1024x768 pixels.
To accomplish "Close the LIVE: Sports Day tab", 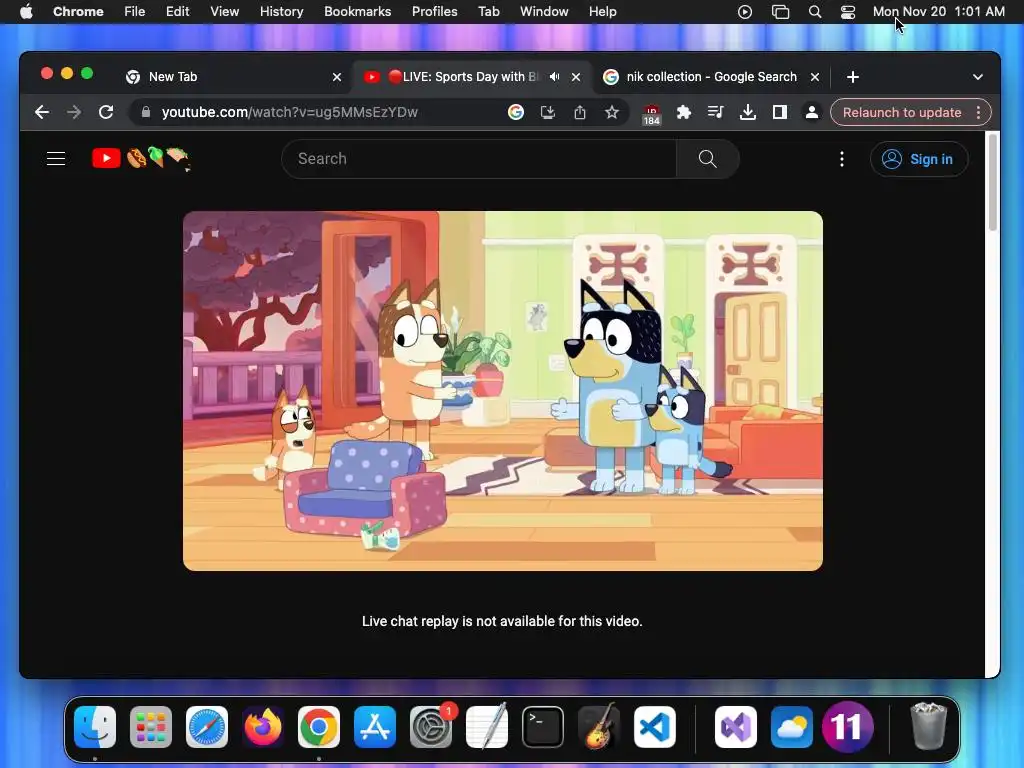I will (576, 77).
